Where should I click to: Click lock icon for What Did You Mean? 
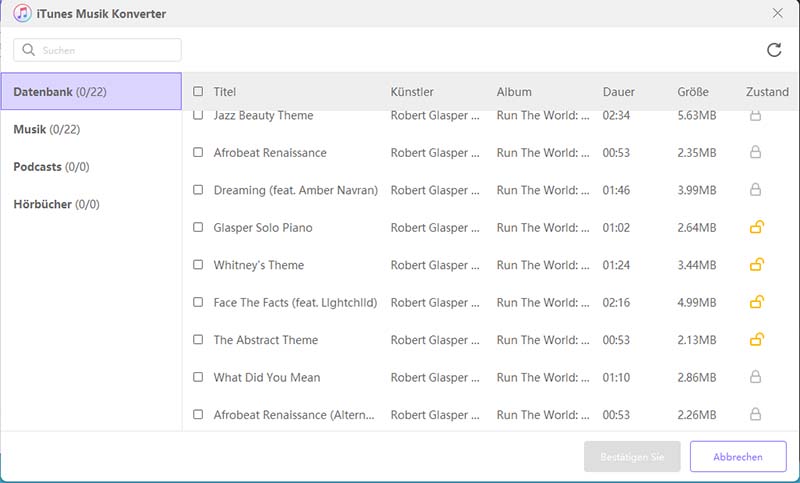coord(755,377)
